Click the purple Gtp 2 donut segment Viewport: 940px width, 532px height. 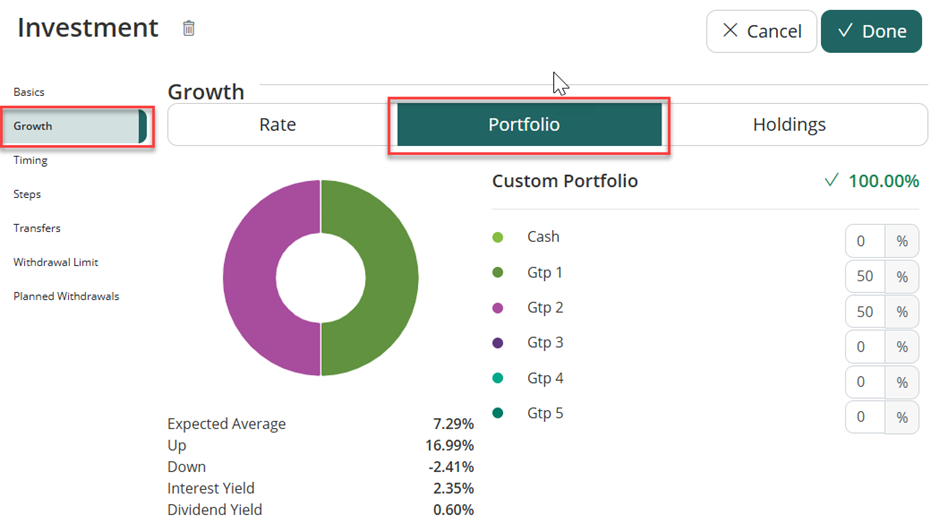250,277
